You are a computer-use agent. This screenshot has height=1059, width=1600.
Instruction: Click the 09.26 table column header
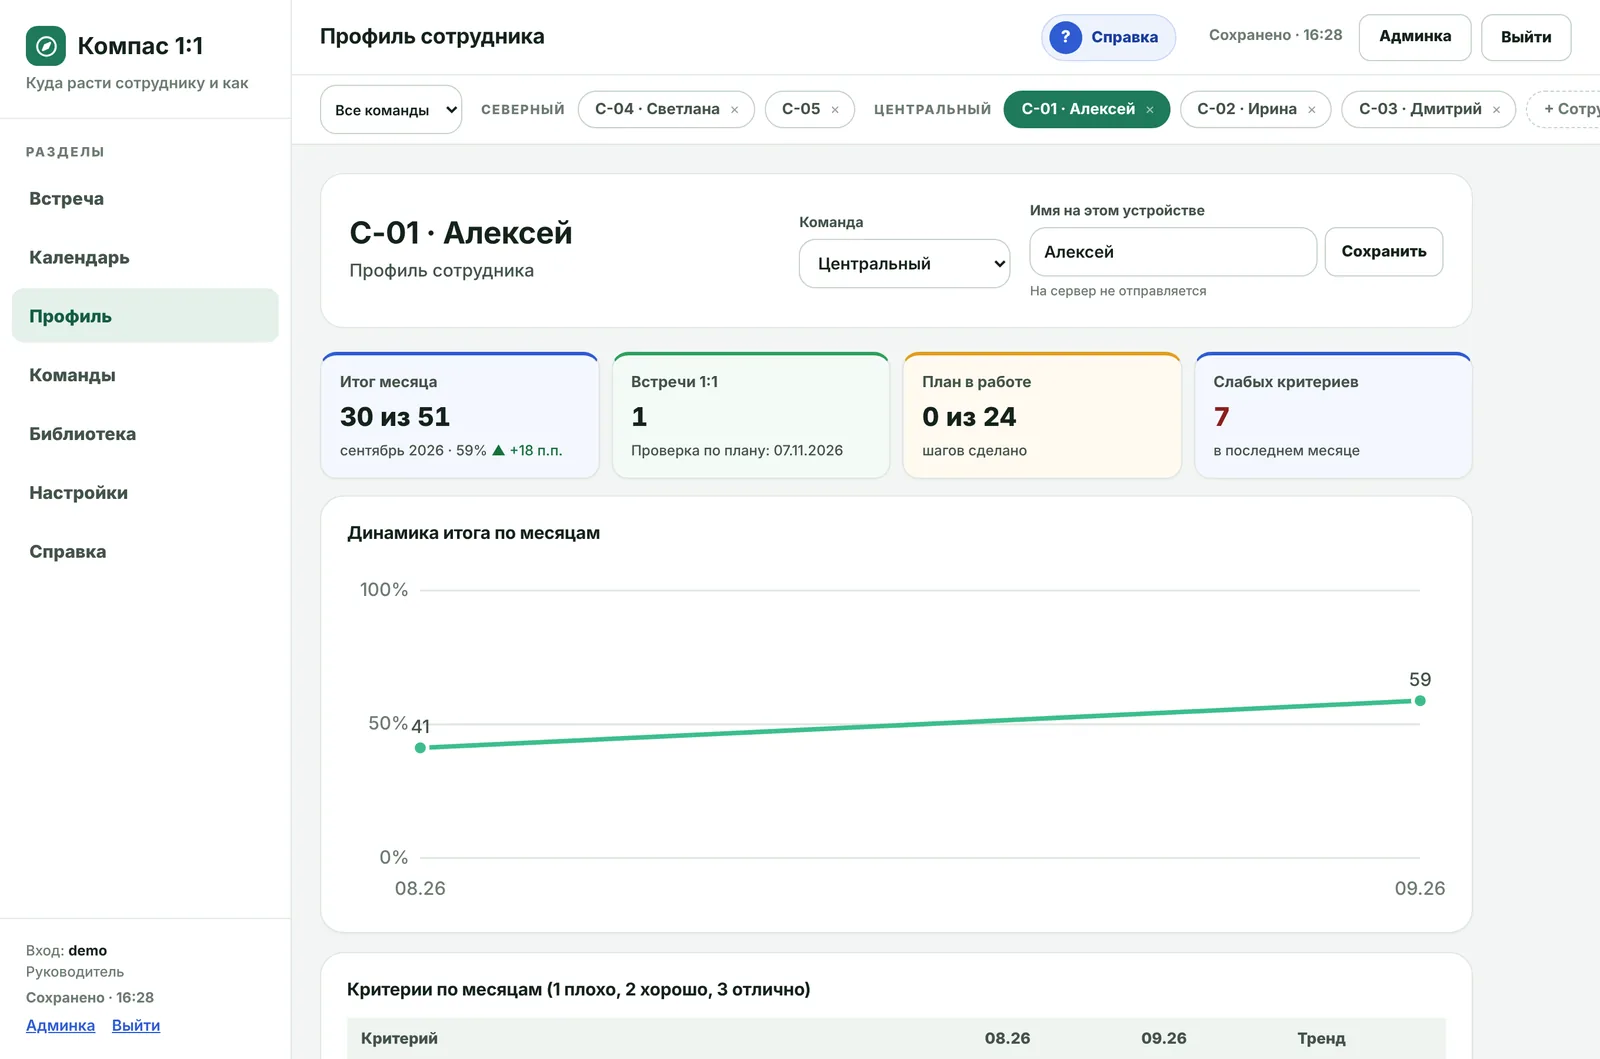pyautogui.click(x=1164, y=1039)
